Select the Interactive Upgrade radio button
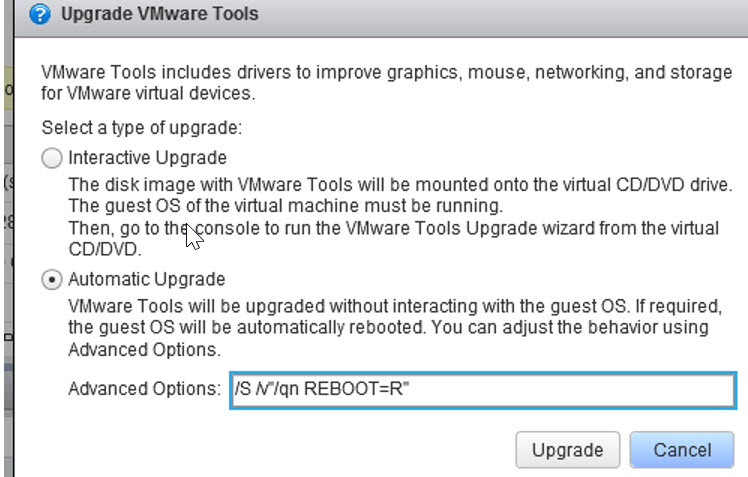748x477 pixels. (51, 158)
